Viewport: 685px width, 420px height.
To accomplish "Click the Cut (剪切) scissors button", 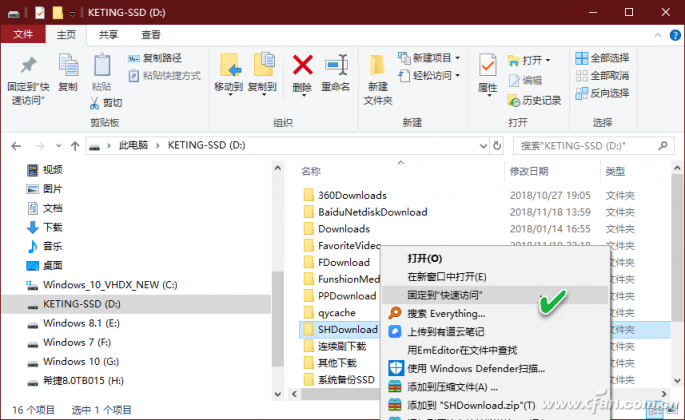I will pos(106,103).
